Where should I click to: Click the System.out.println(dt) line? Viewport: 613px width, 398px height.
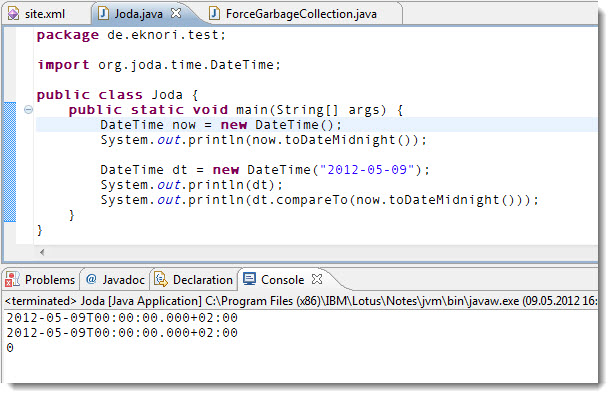tap(192, 185)
